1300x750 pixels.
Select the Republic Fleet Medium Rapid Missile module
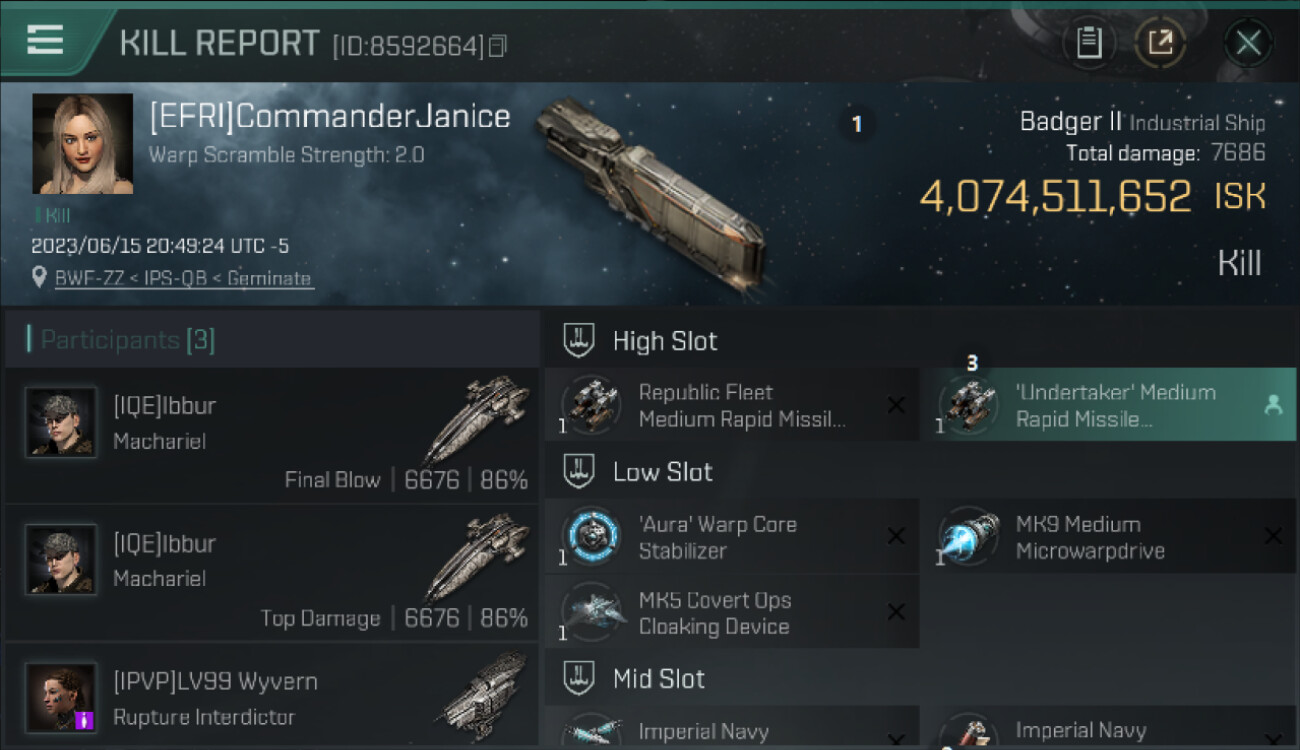coord(732,405)
